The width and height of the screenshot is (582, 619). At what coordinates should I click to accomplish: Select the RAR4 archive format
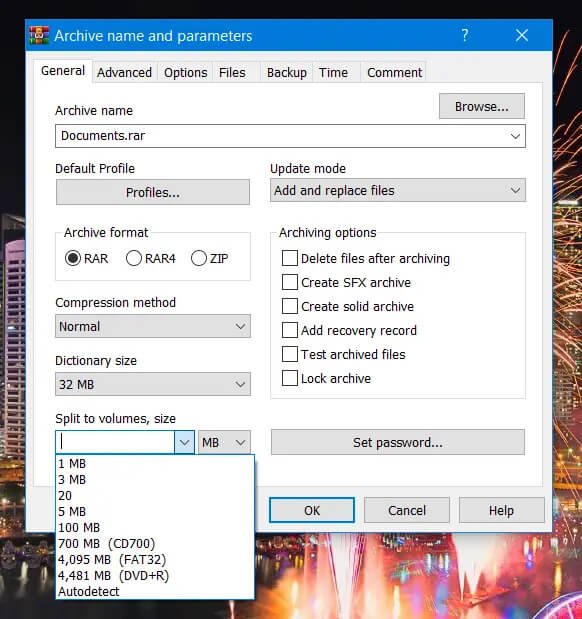[133, 258]
